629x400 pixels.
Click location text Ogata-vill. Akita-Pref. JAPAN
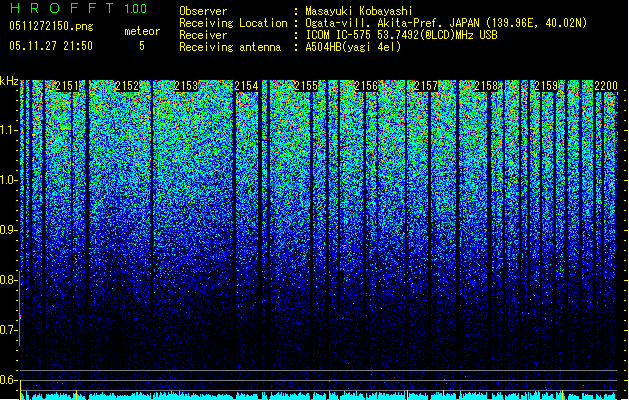click(x=392, y=23)
